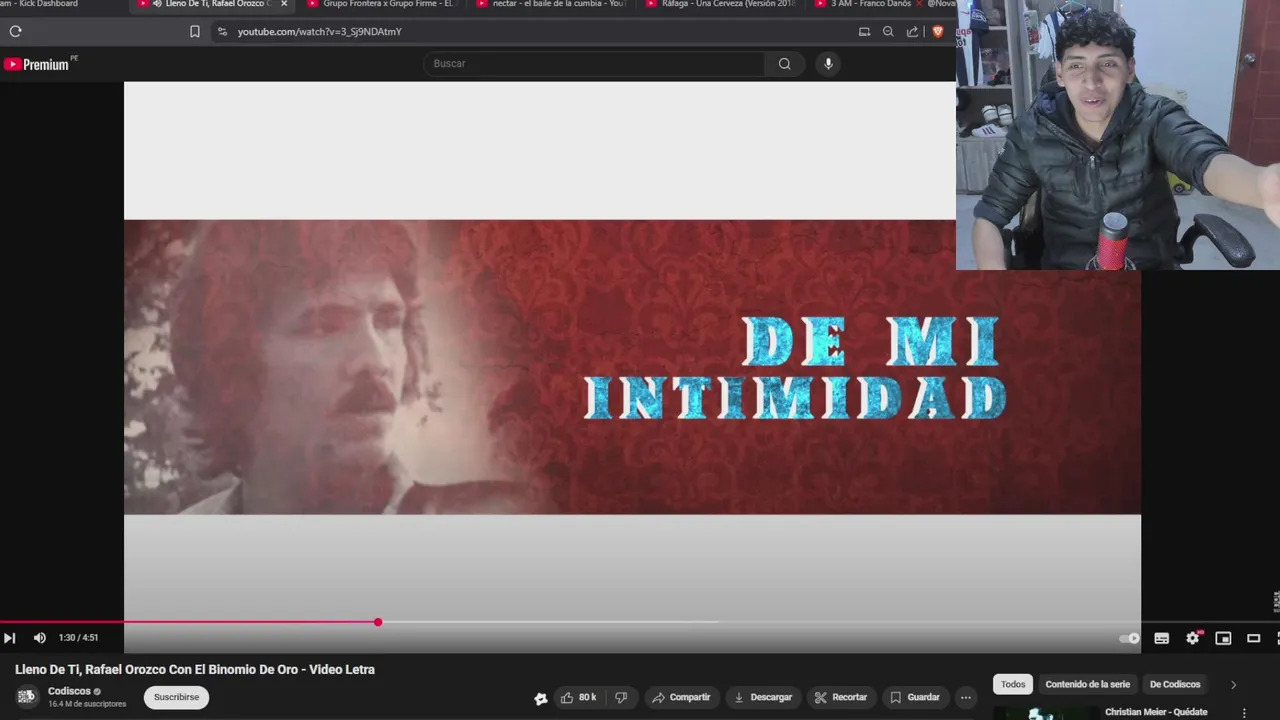This screenshot has width=1280, height=720.
Task: Open Grupo Frontera x Grupo Firme tab
Action: tap(382, 4)
